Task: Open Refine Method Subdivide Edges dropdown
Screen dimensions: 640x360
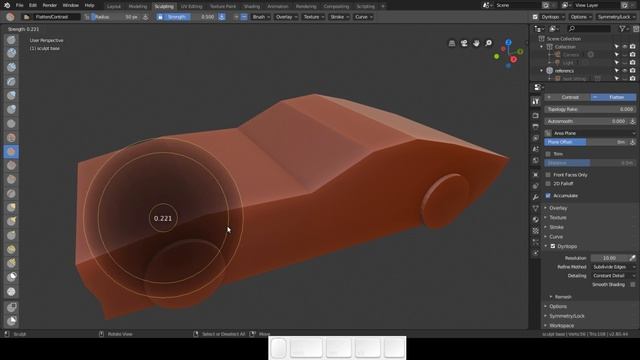Action: pyautogui.click(x=614, y=267)
